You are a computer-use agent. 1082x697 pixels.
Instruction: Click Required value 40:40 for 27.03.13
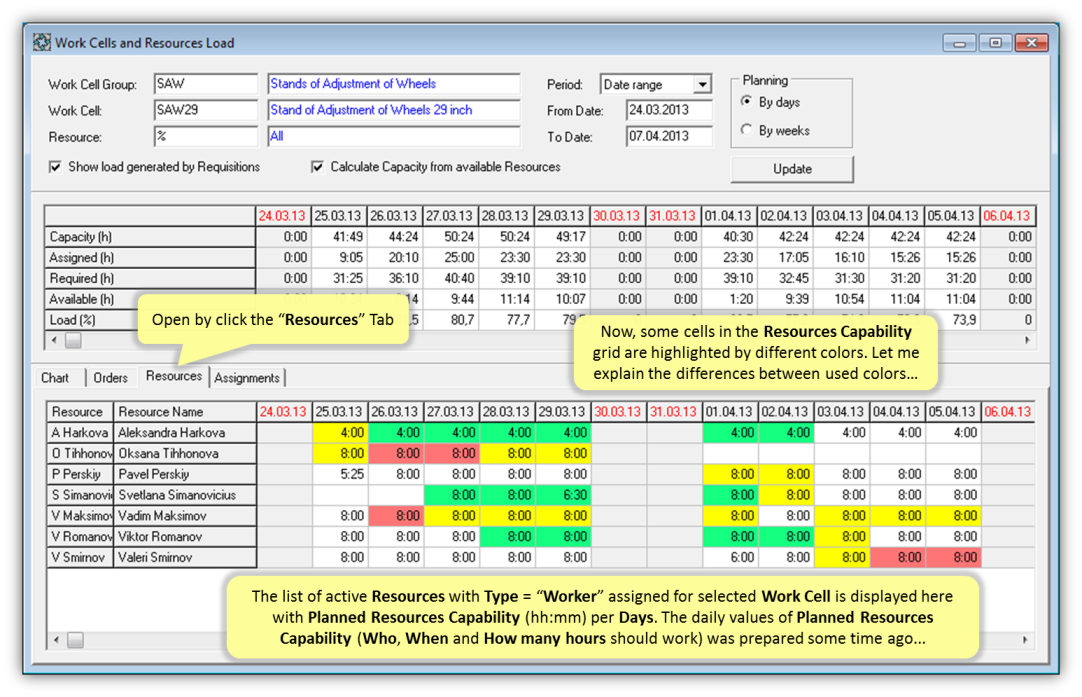coord(449,278)
